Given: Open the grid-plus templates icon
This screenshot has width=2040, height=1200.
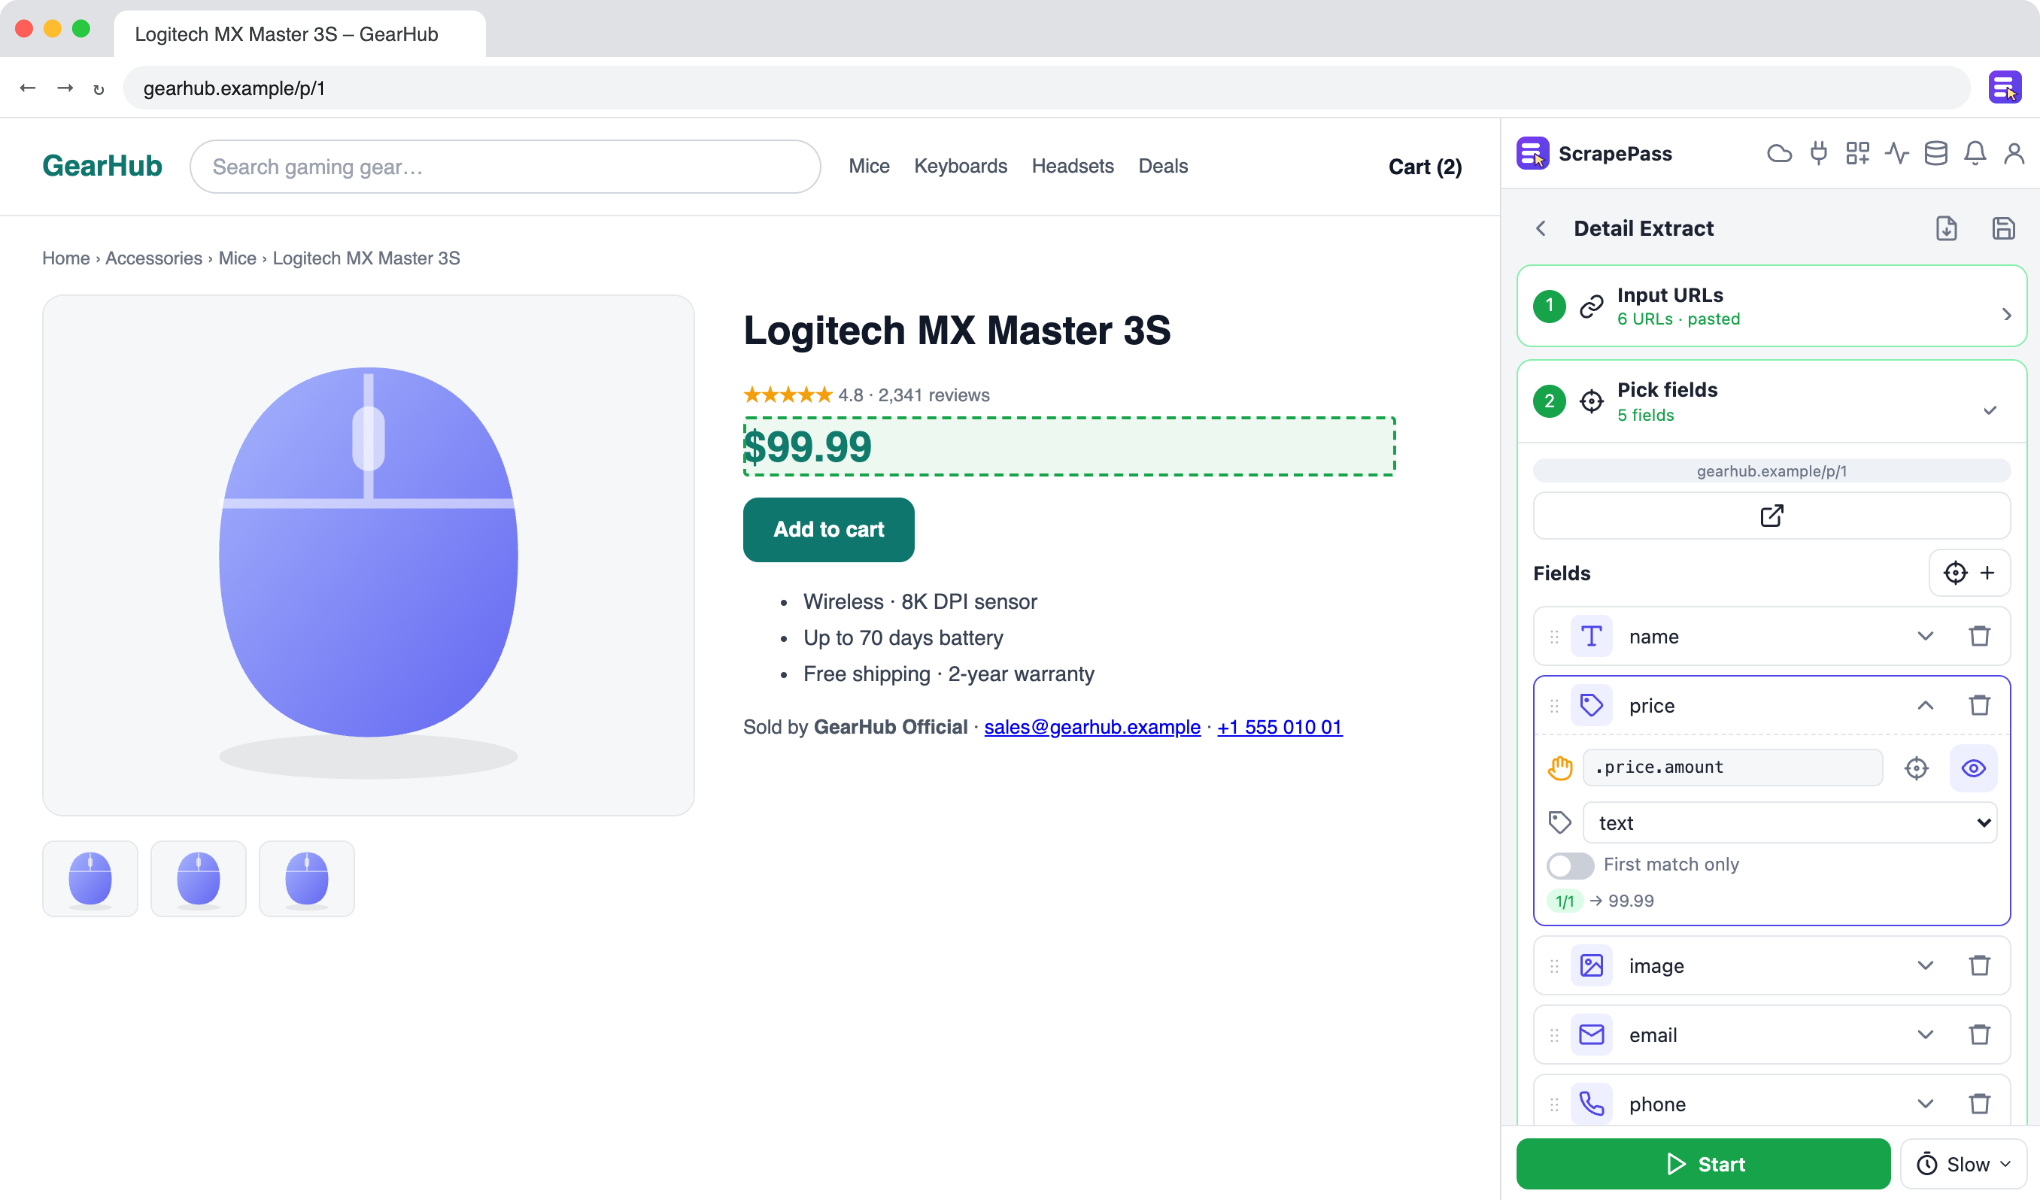Looking at the screenshot, I should pos(1858,153).
